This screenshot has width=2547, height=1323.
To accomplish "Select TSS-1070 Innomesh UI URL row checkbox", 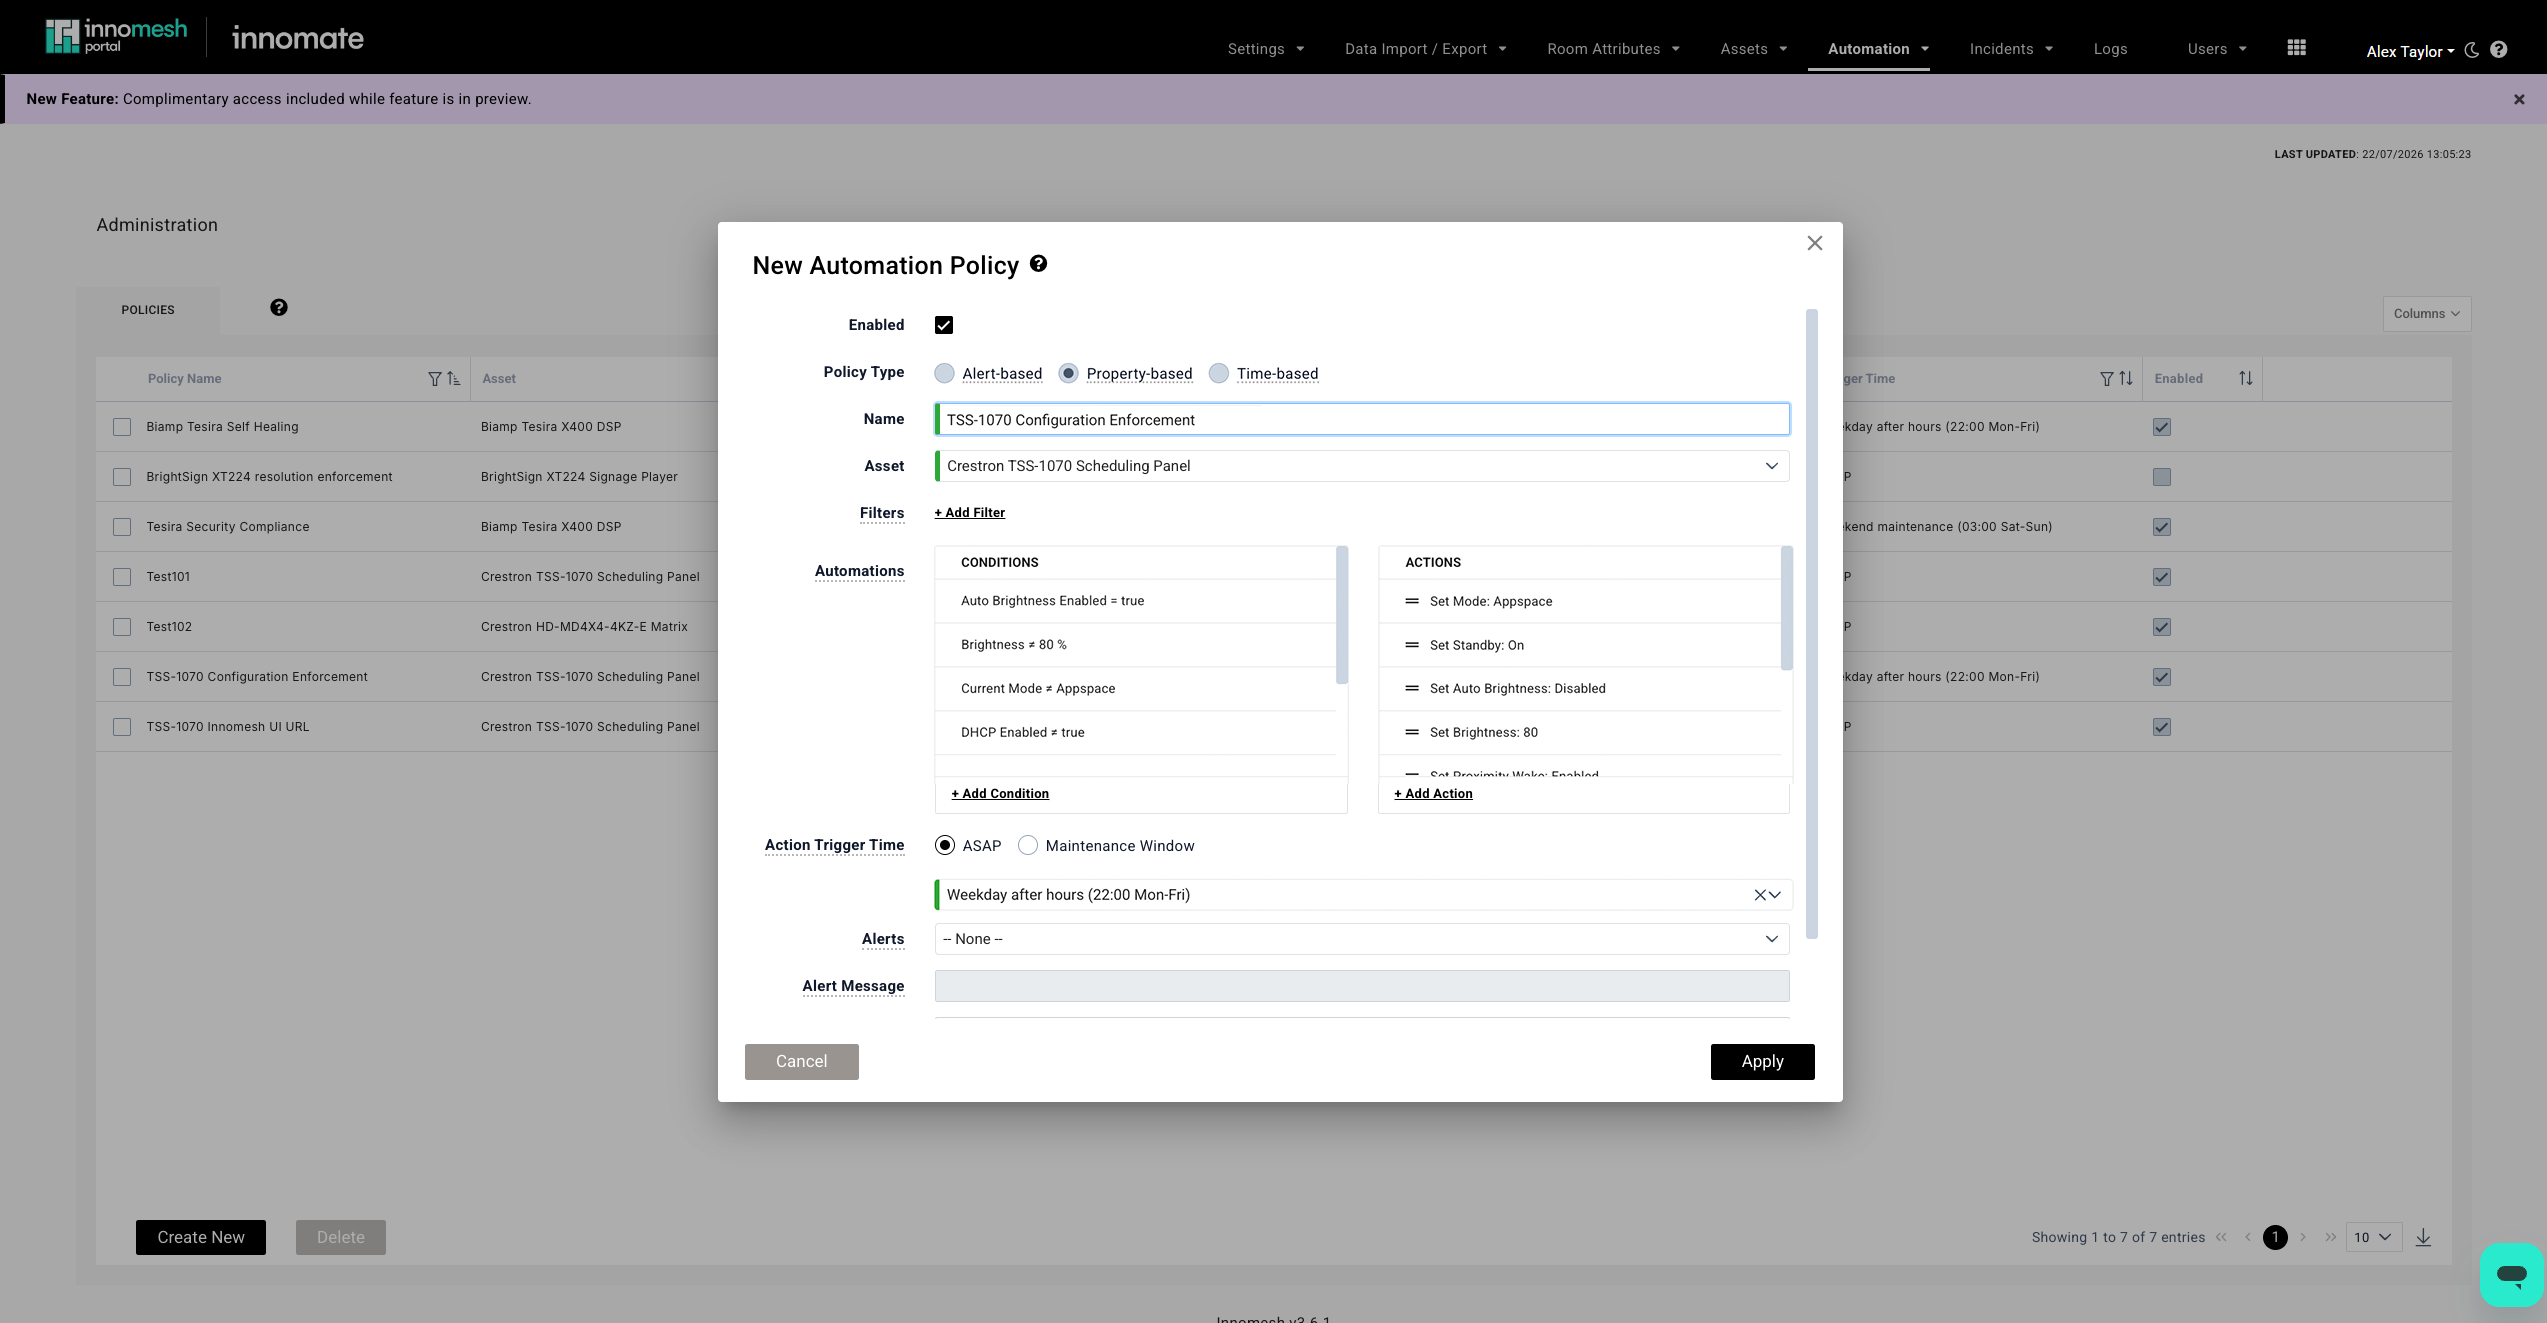I will pyautogui.click(x=122, y=727).
